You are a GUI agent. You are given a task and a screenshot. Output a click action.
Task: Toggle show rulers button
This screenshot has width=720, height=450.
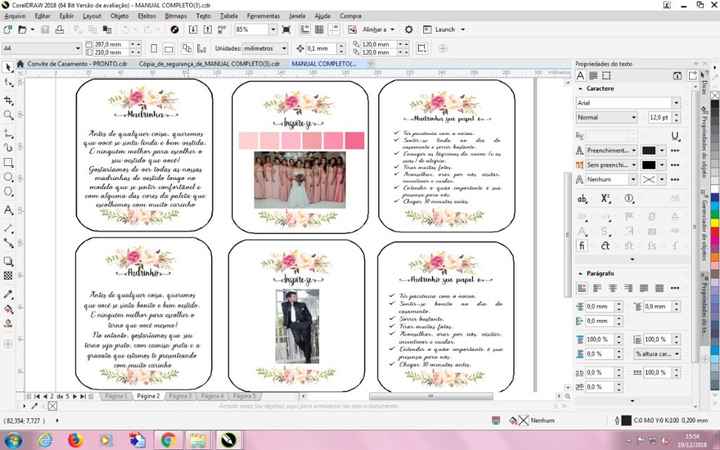coord(305,29)
